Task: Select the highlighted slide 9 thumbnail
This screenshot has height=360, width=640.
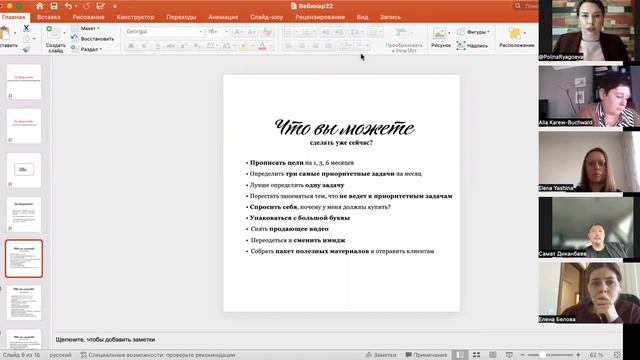Action: (24, 258)
